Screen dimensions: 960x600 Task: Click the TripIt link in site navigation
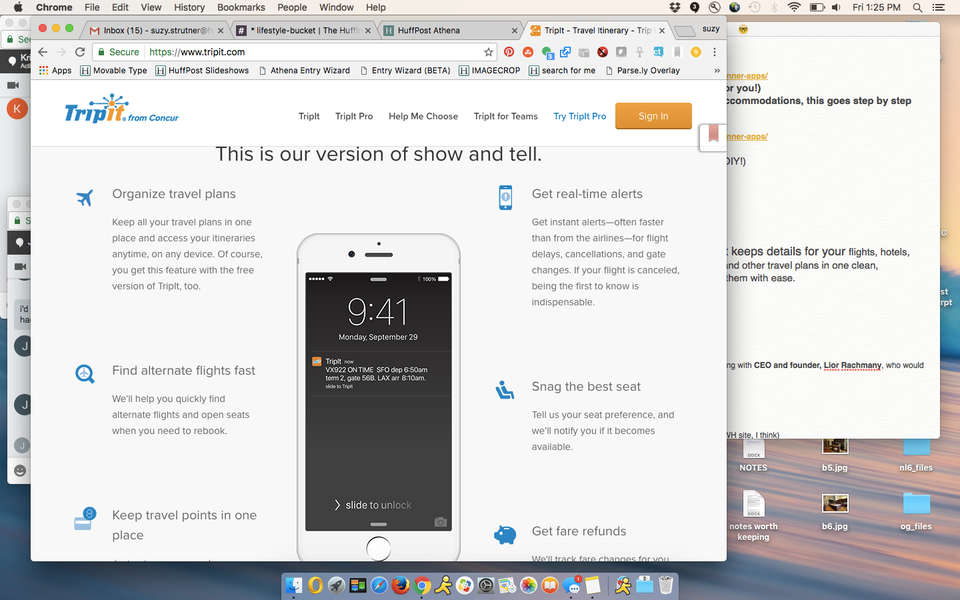click(309, 116)
